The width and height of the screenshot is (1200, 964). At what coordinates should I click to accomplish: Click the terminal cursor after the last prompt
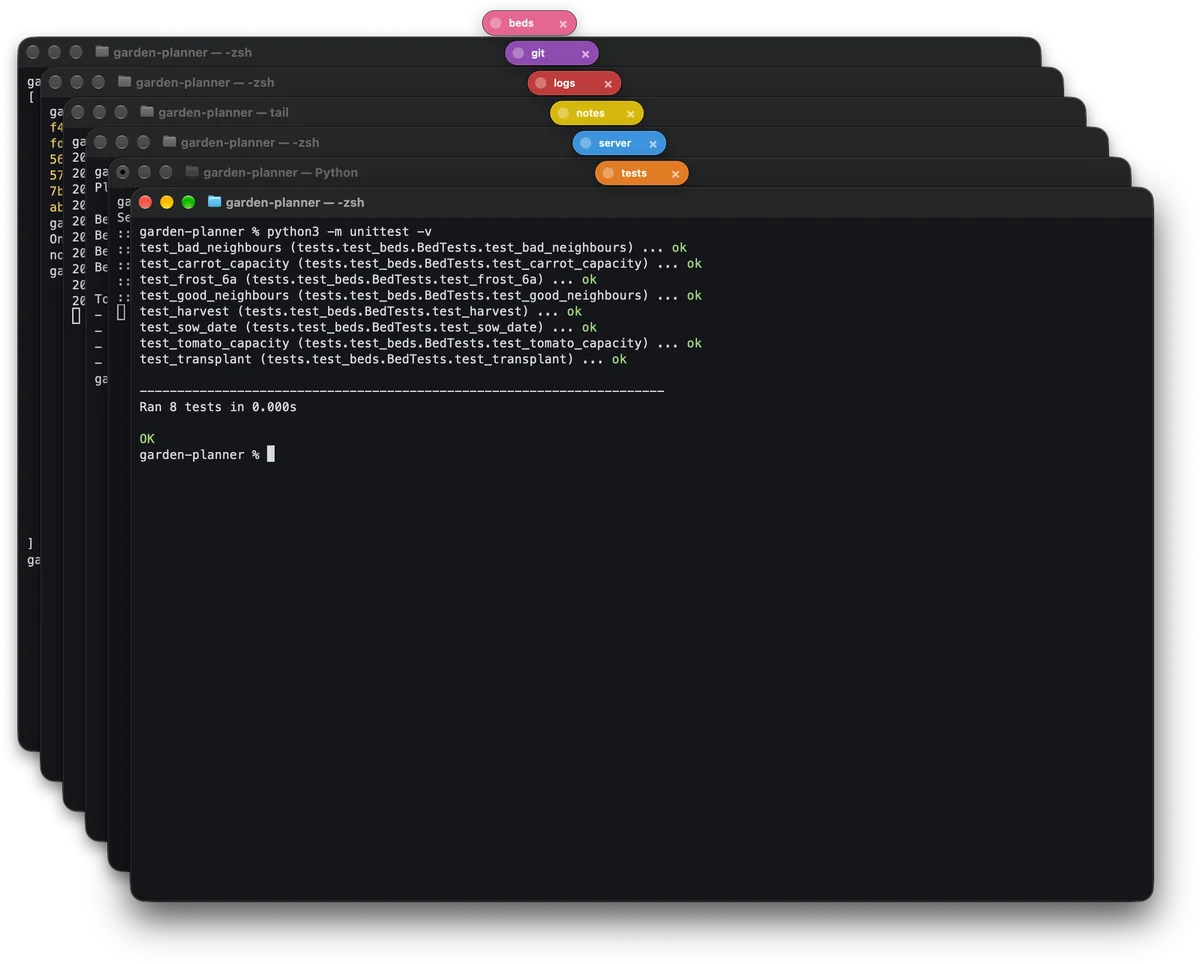coord(271,454)
